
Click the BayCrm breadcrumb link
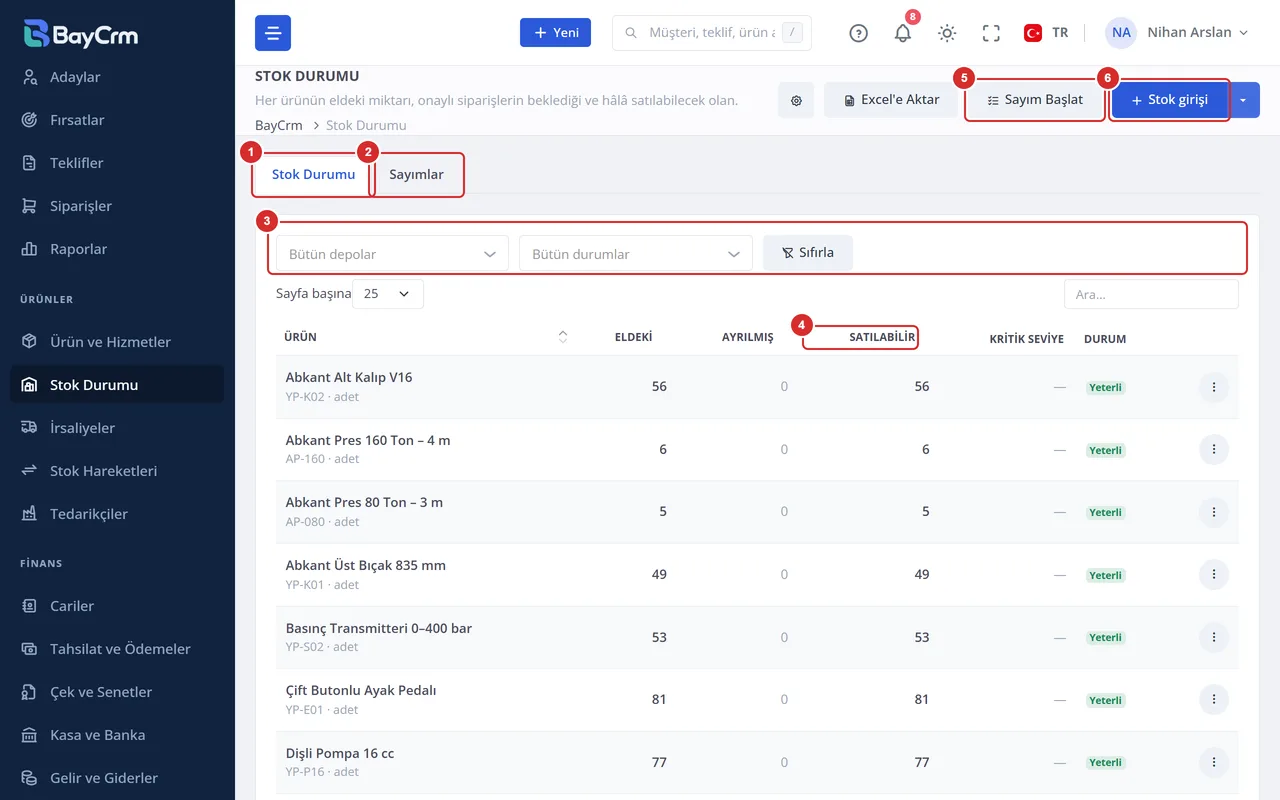(x=279, y=126)
